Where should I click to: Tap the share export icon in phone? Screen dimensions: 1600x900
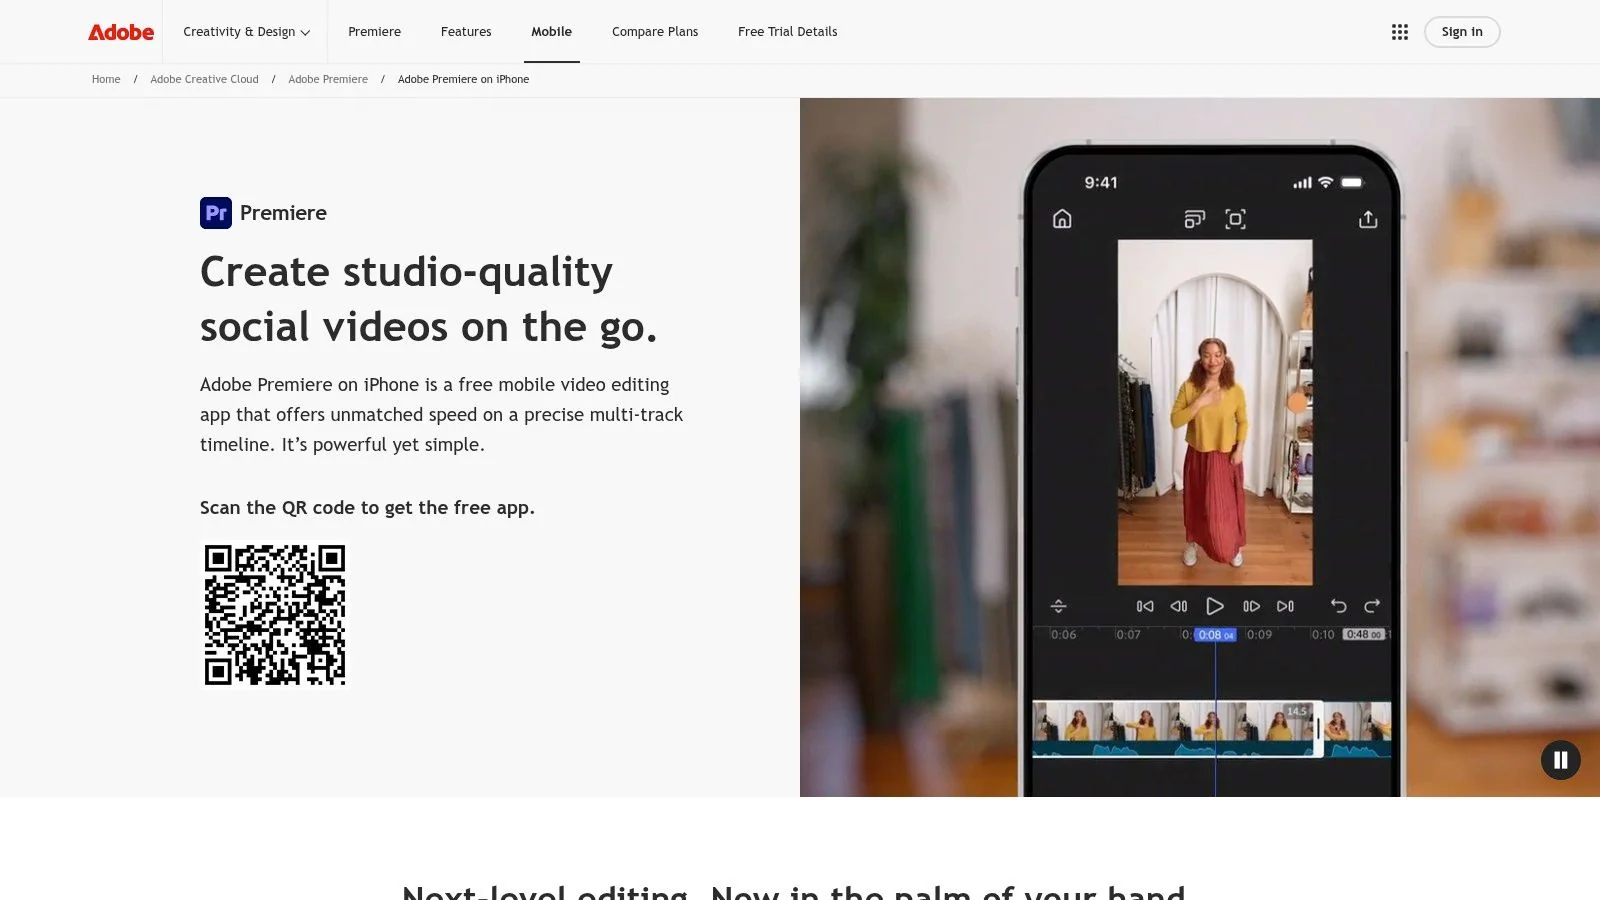click(x=1368, y=219)
